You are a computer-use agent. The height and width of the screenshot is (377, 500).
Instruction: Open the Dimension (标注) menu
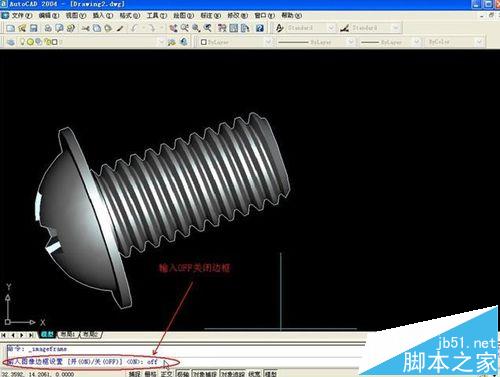pyautogui.click(x=210, y=15)
